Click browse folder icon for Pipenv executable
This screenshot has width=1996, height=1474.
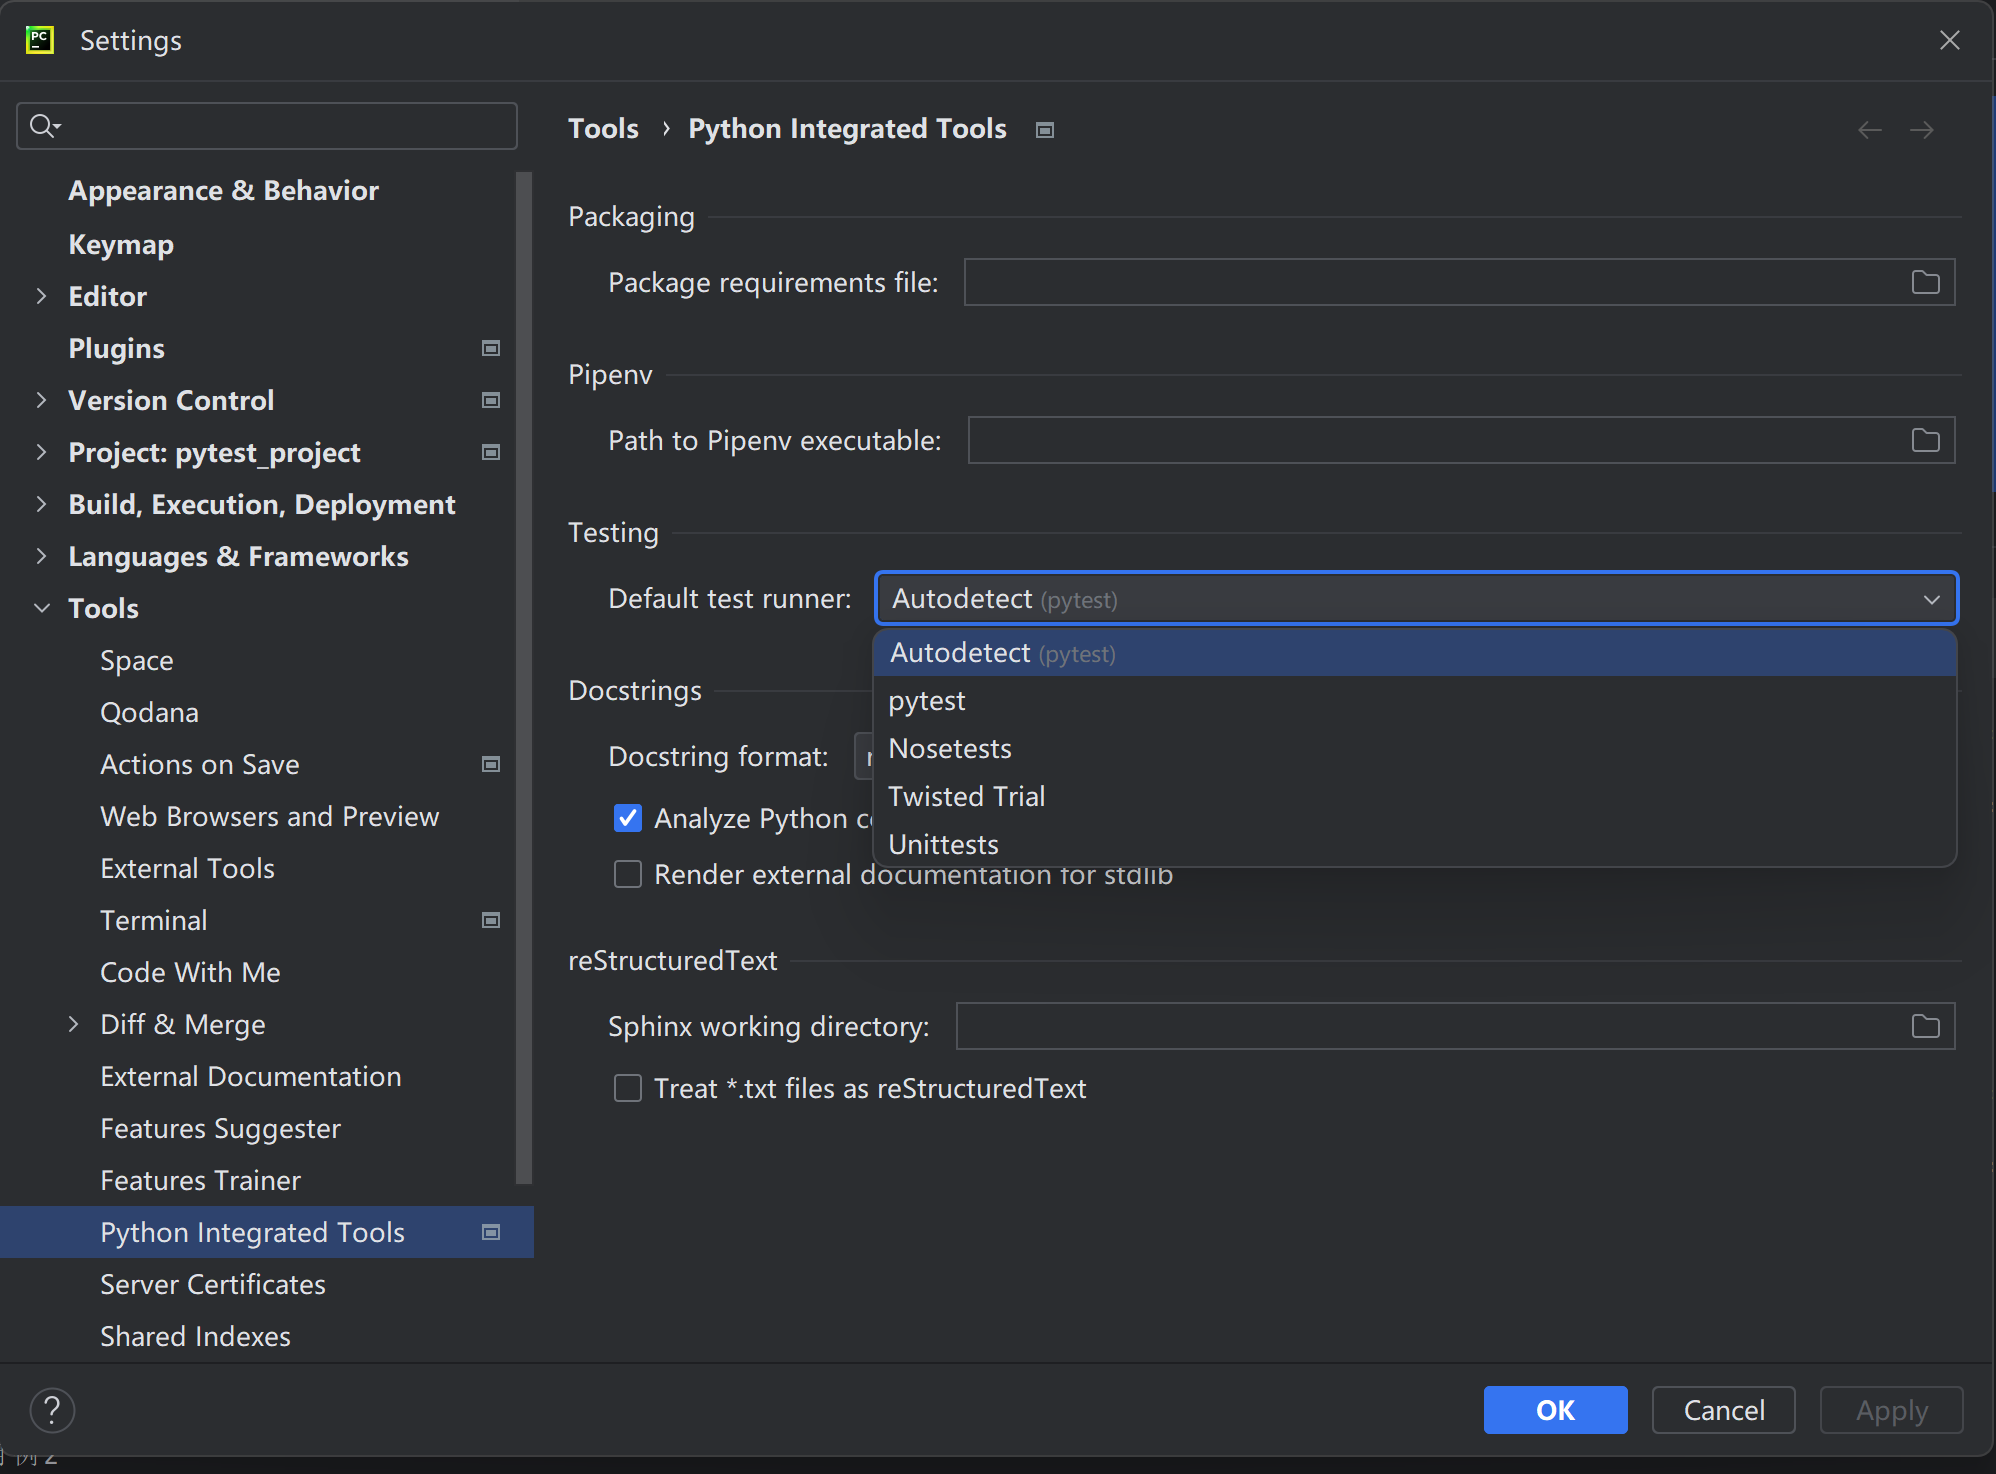pos(1925,441)
